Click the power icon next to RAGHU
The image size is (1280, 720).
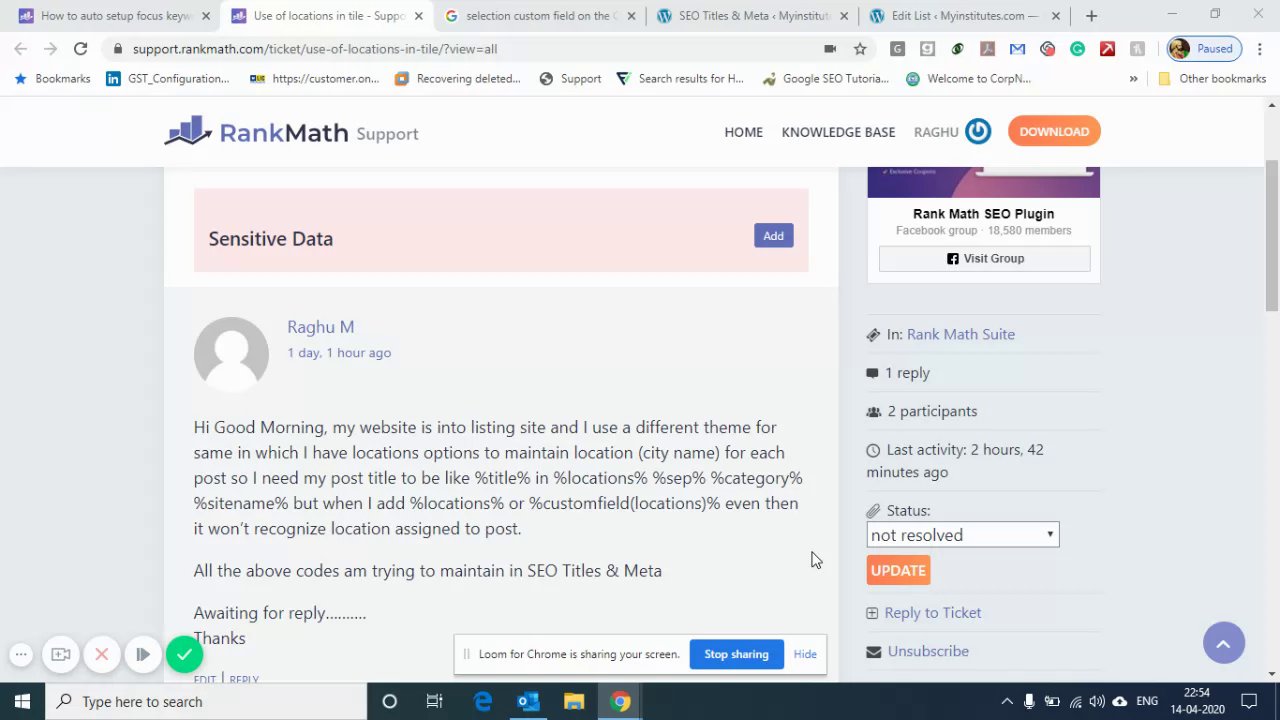[978, 131]
